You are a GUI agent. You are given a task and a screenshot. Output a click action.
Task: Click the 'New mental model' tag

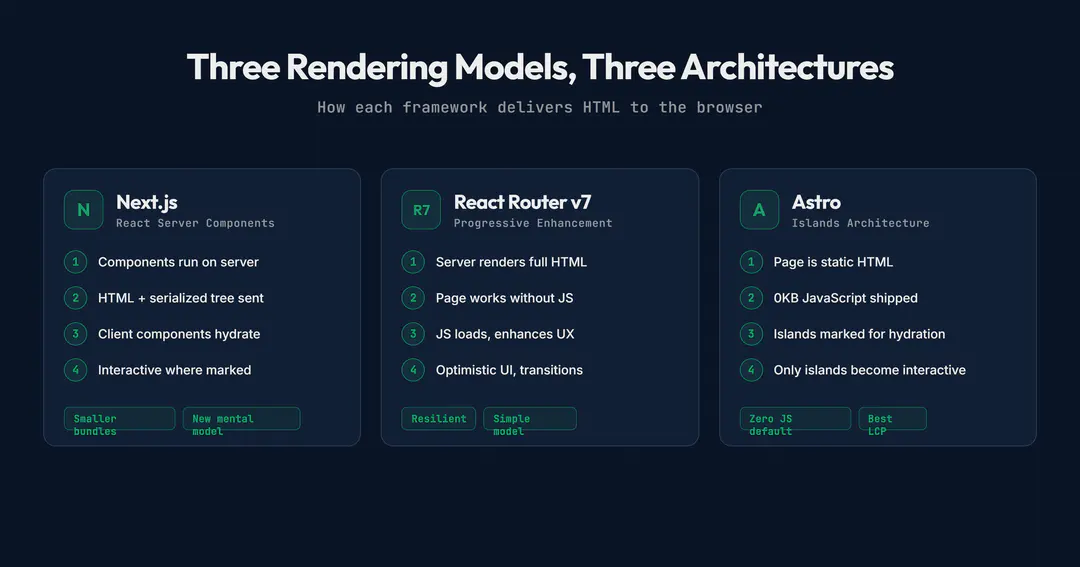point(242,419)
